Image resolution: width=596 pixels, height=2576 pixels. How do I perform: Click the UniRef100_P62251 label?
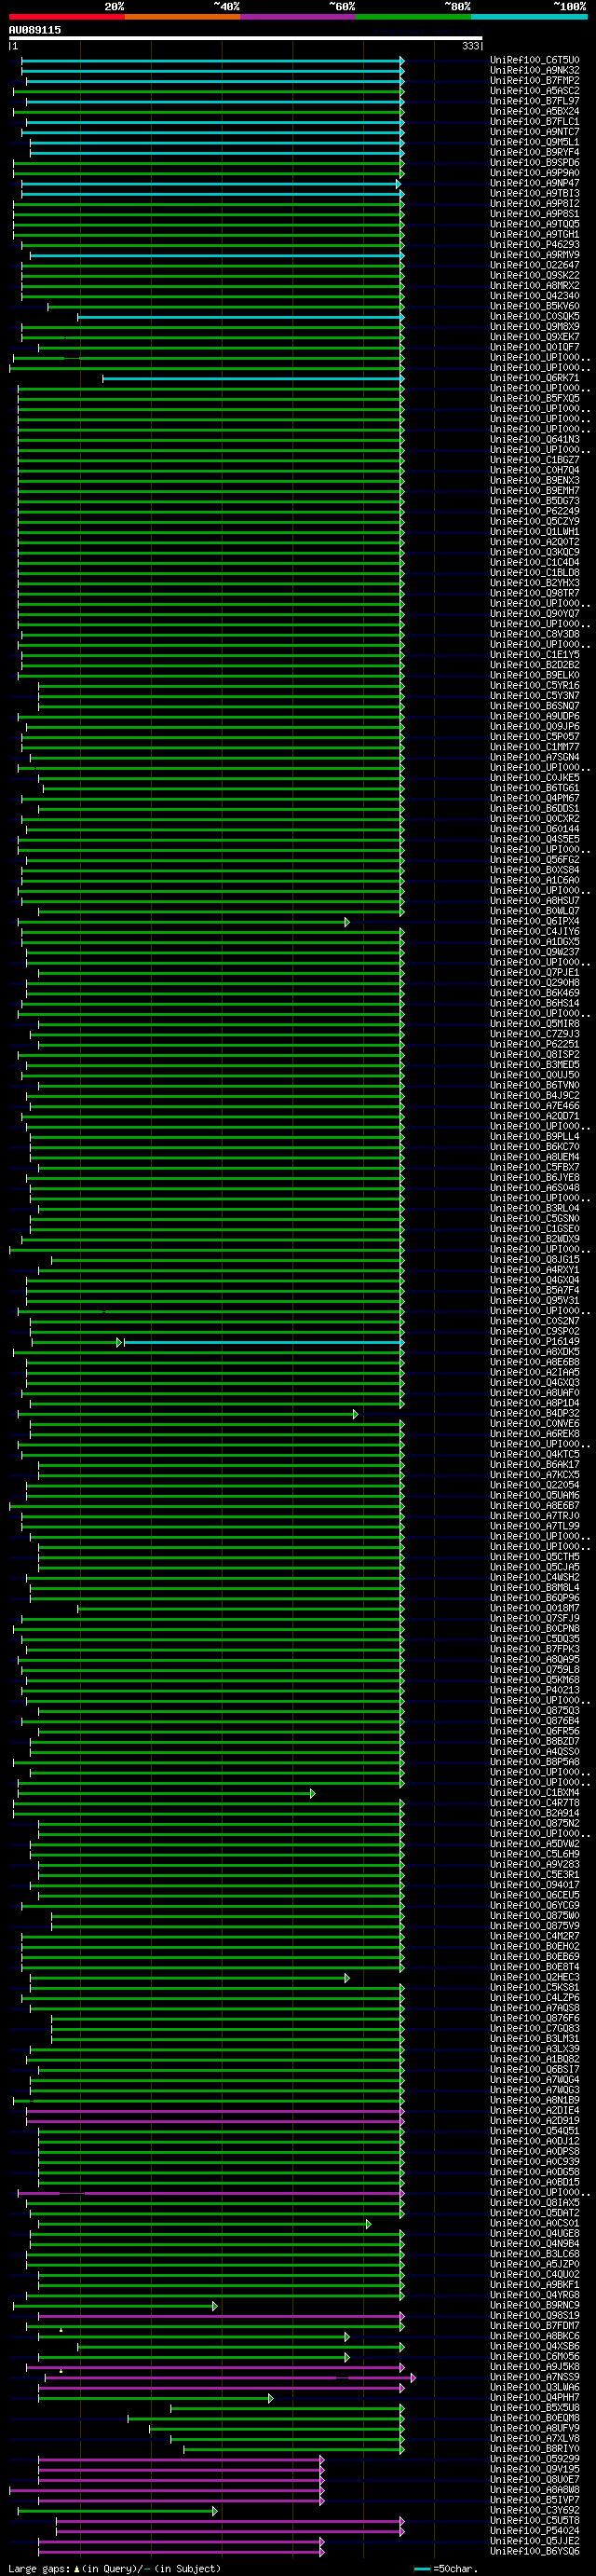coord(534,1044)
